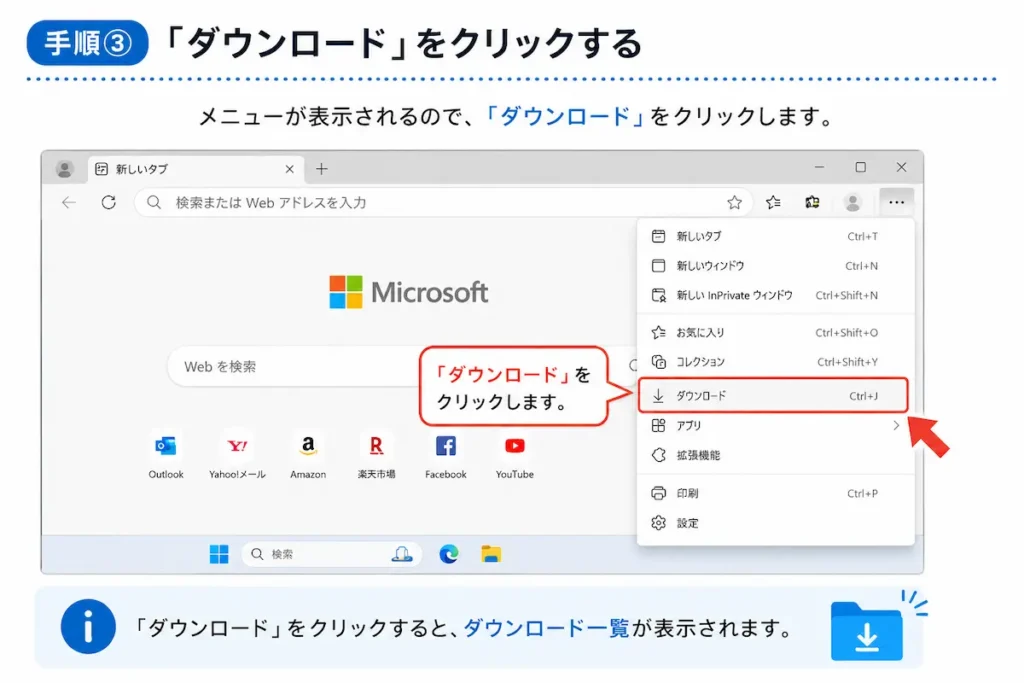The width and height of the screenshot is (1024, 683).
Task: Click the three-dot settings menu button
Action: pos(896,202)
